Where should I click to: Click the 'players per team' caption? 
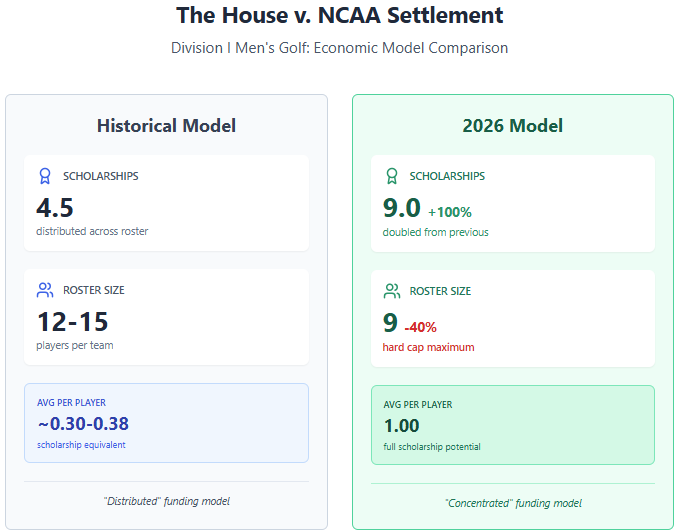click(75, 346)
